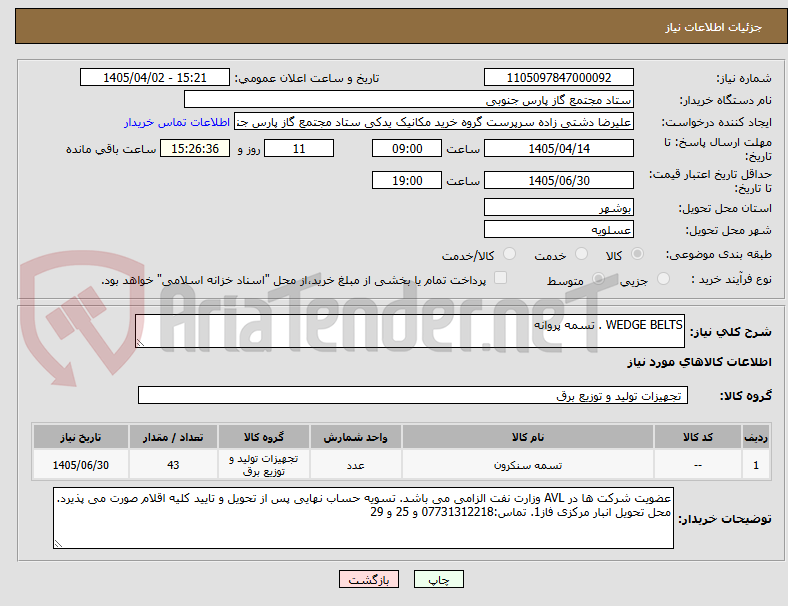Toggle the اسناد خزانه اسلامی payment checkbox
788x606 pixels.
[x=500, y=278]
